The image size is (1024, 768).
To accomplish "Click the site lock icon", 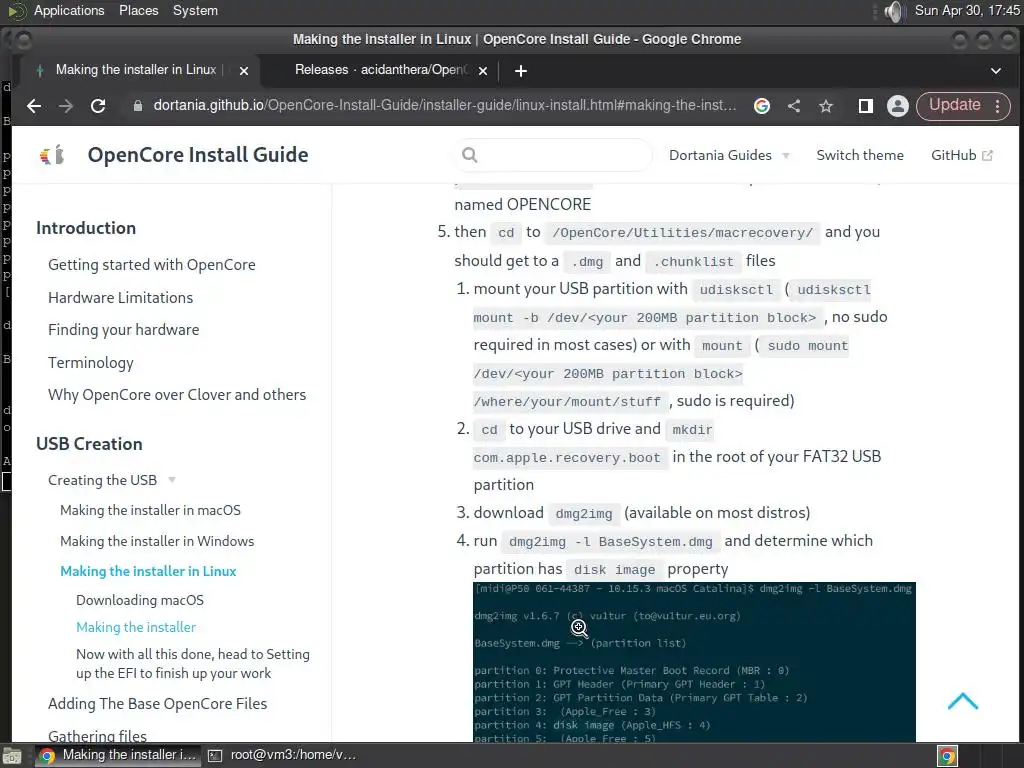I will click(138, 106).
